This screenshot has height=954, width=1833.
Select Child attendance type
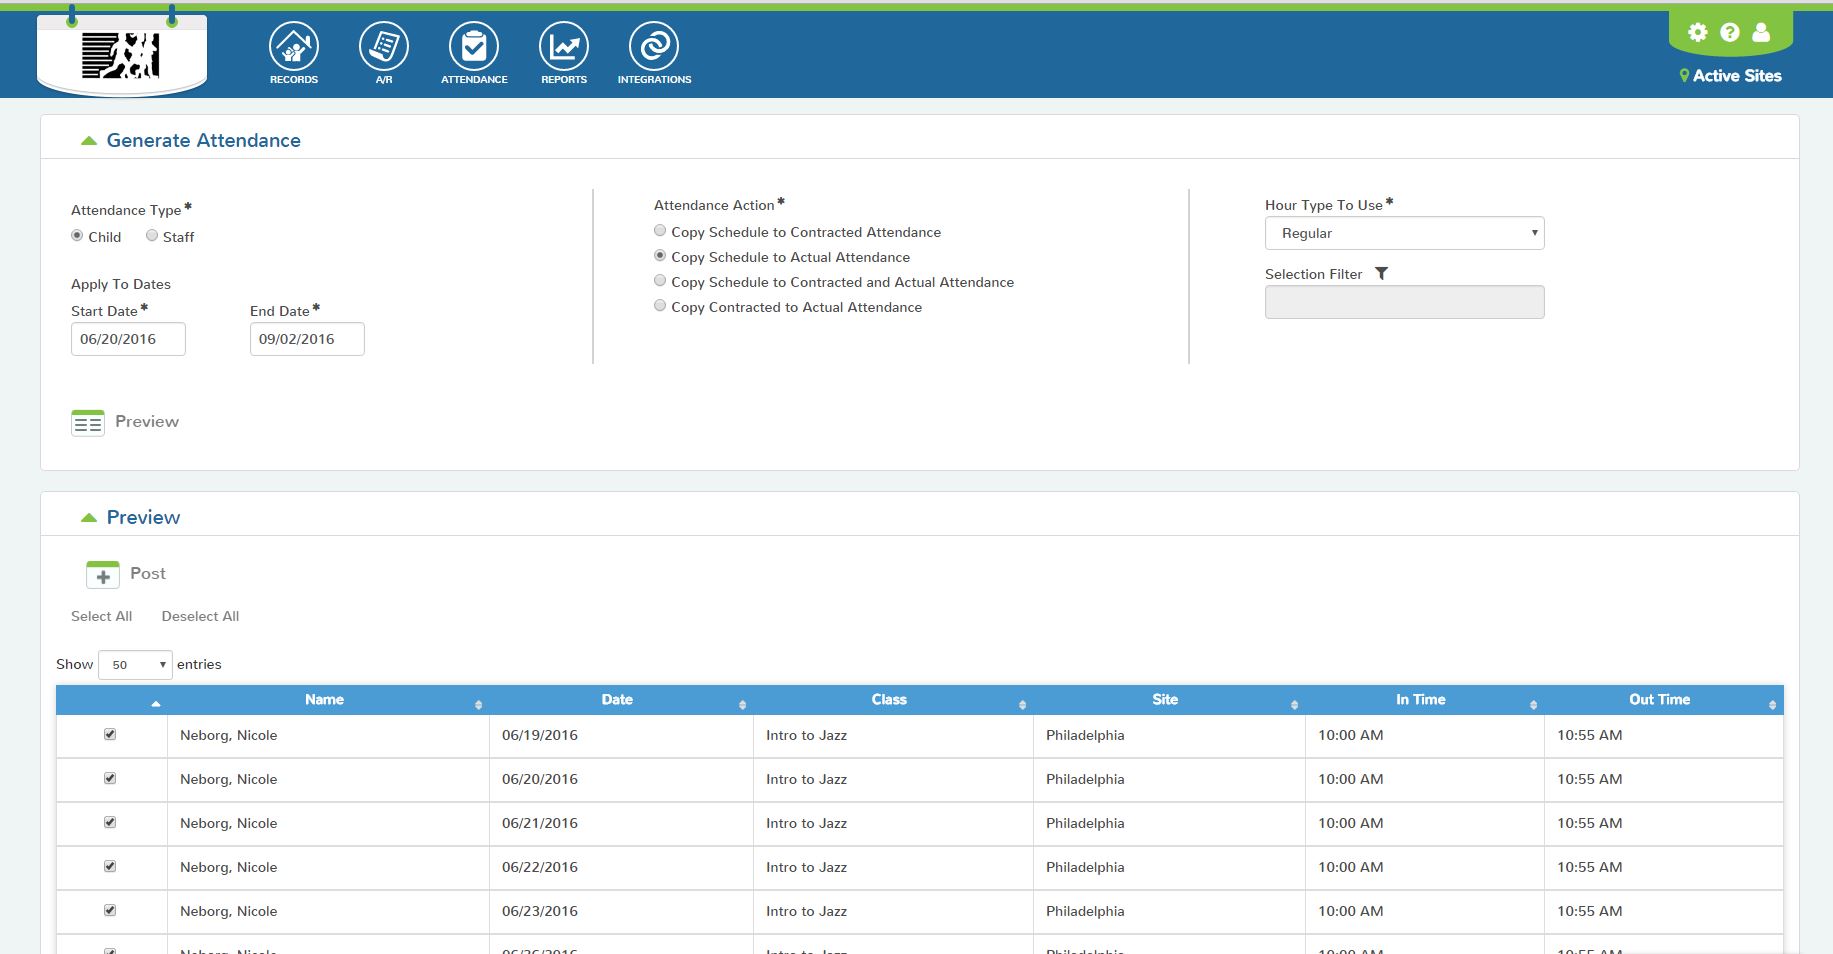pos(77,236)
